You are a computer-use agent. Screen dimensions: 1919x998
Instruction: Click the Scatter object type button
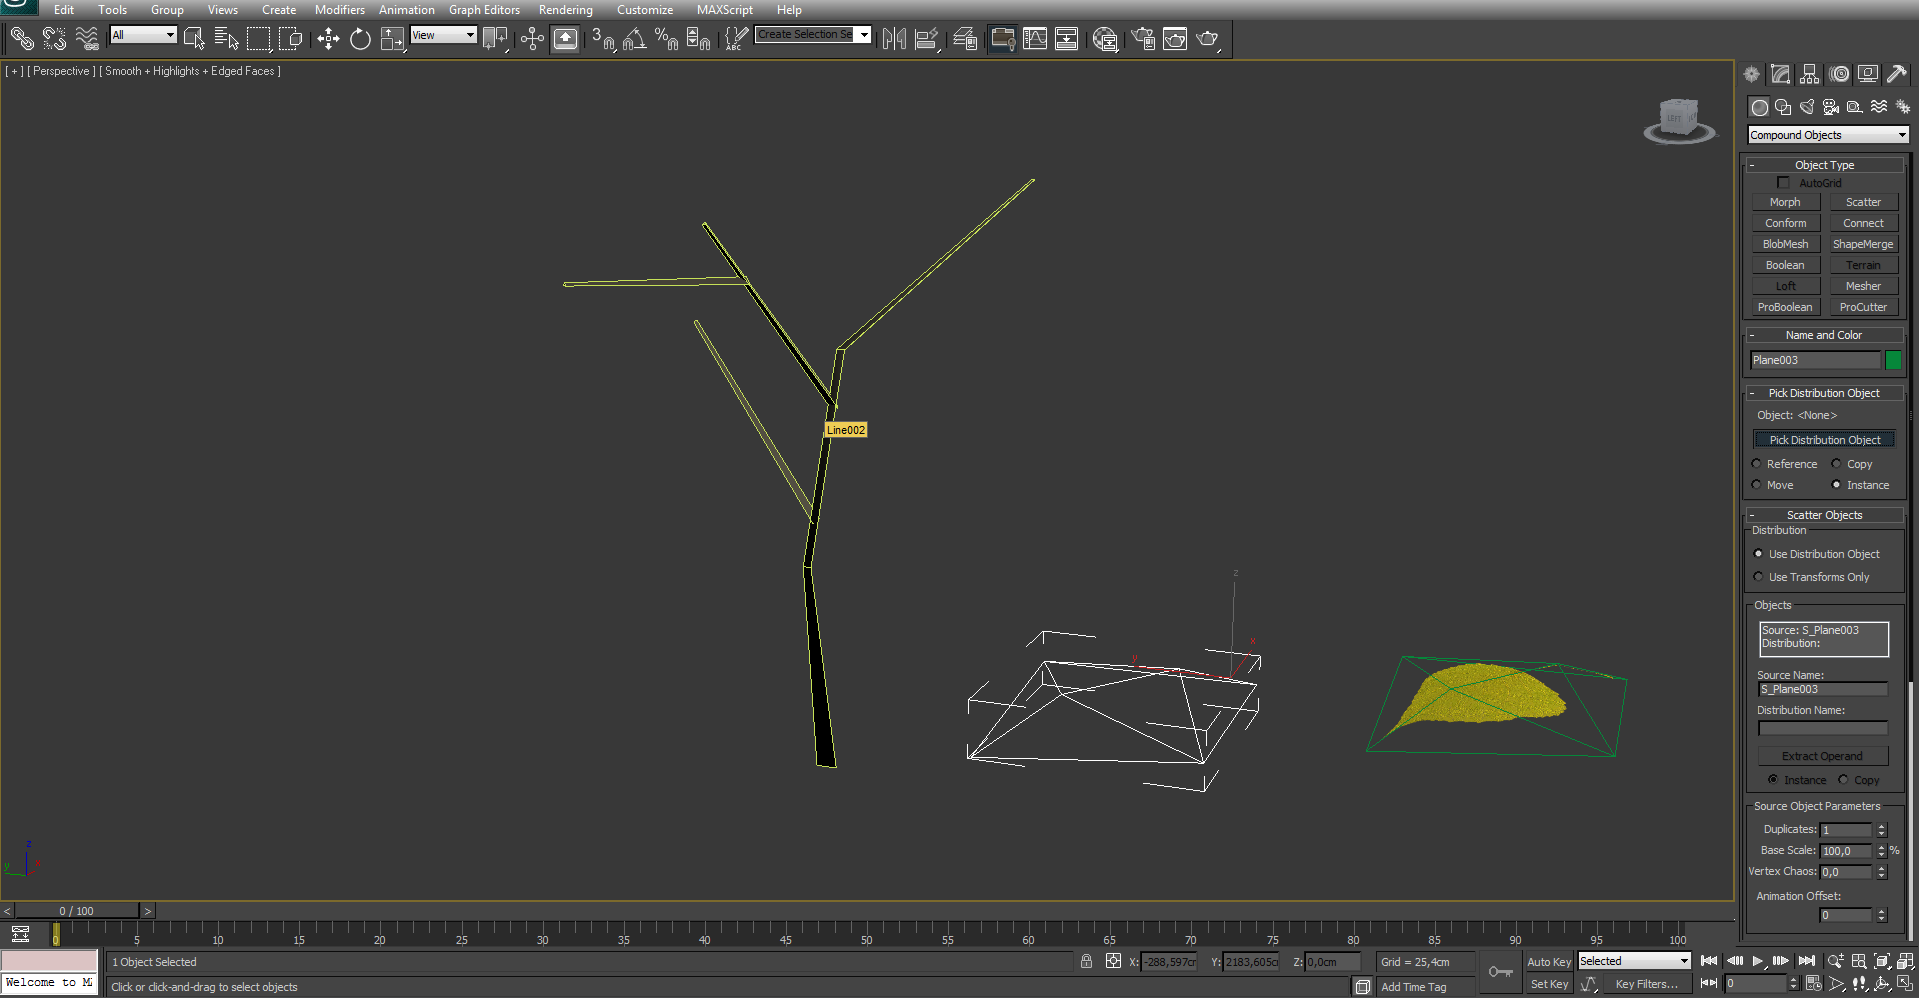click(x=1863, y=202)
